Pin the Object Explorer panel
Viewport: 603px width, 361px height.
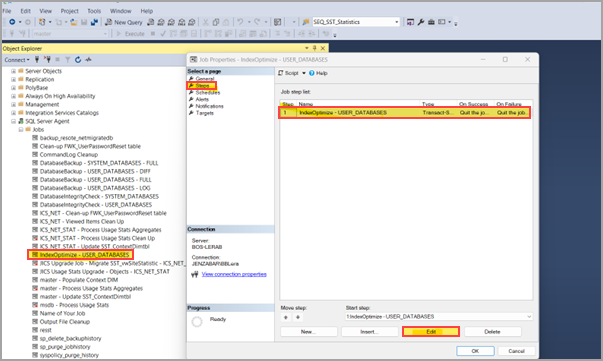314,48
